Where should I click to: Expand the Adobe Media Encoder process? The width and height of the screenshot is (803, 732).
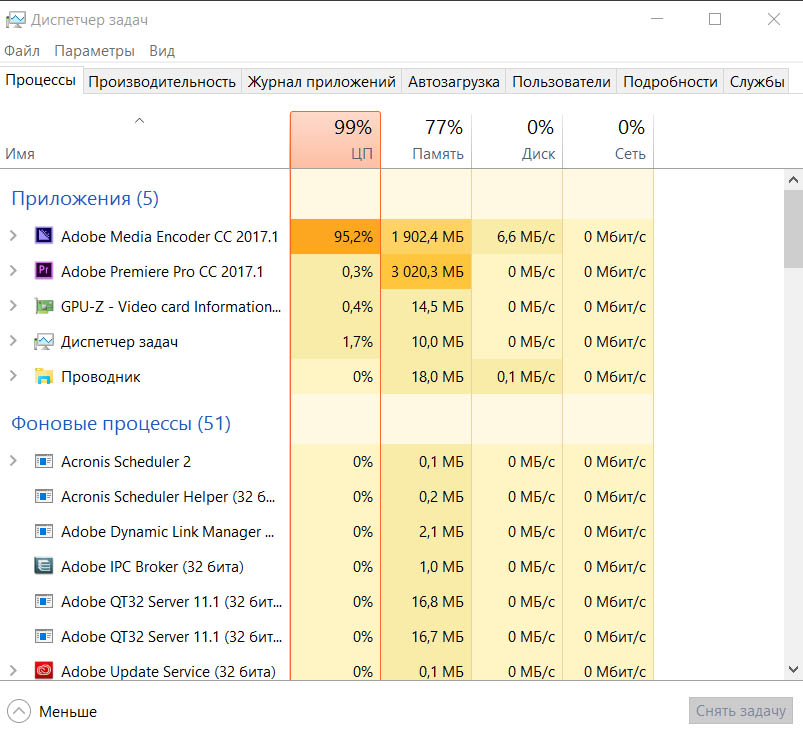pyautogui.click(x=13, y=236)
